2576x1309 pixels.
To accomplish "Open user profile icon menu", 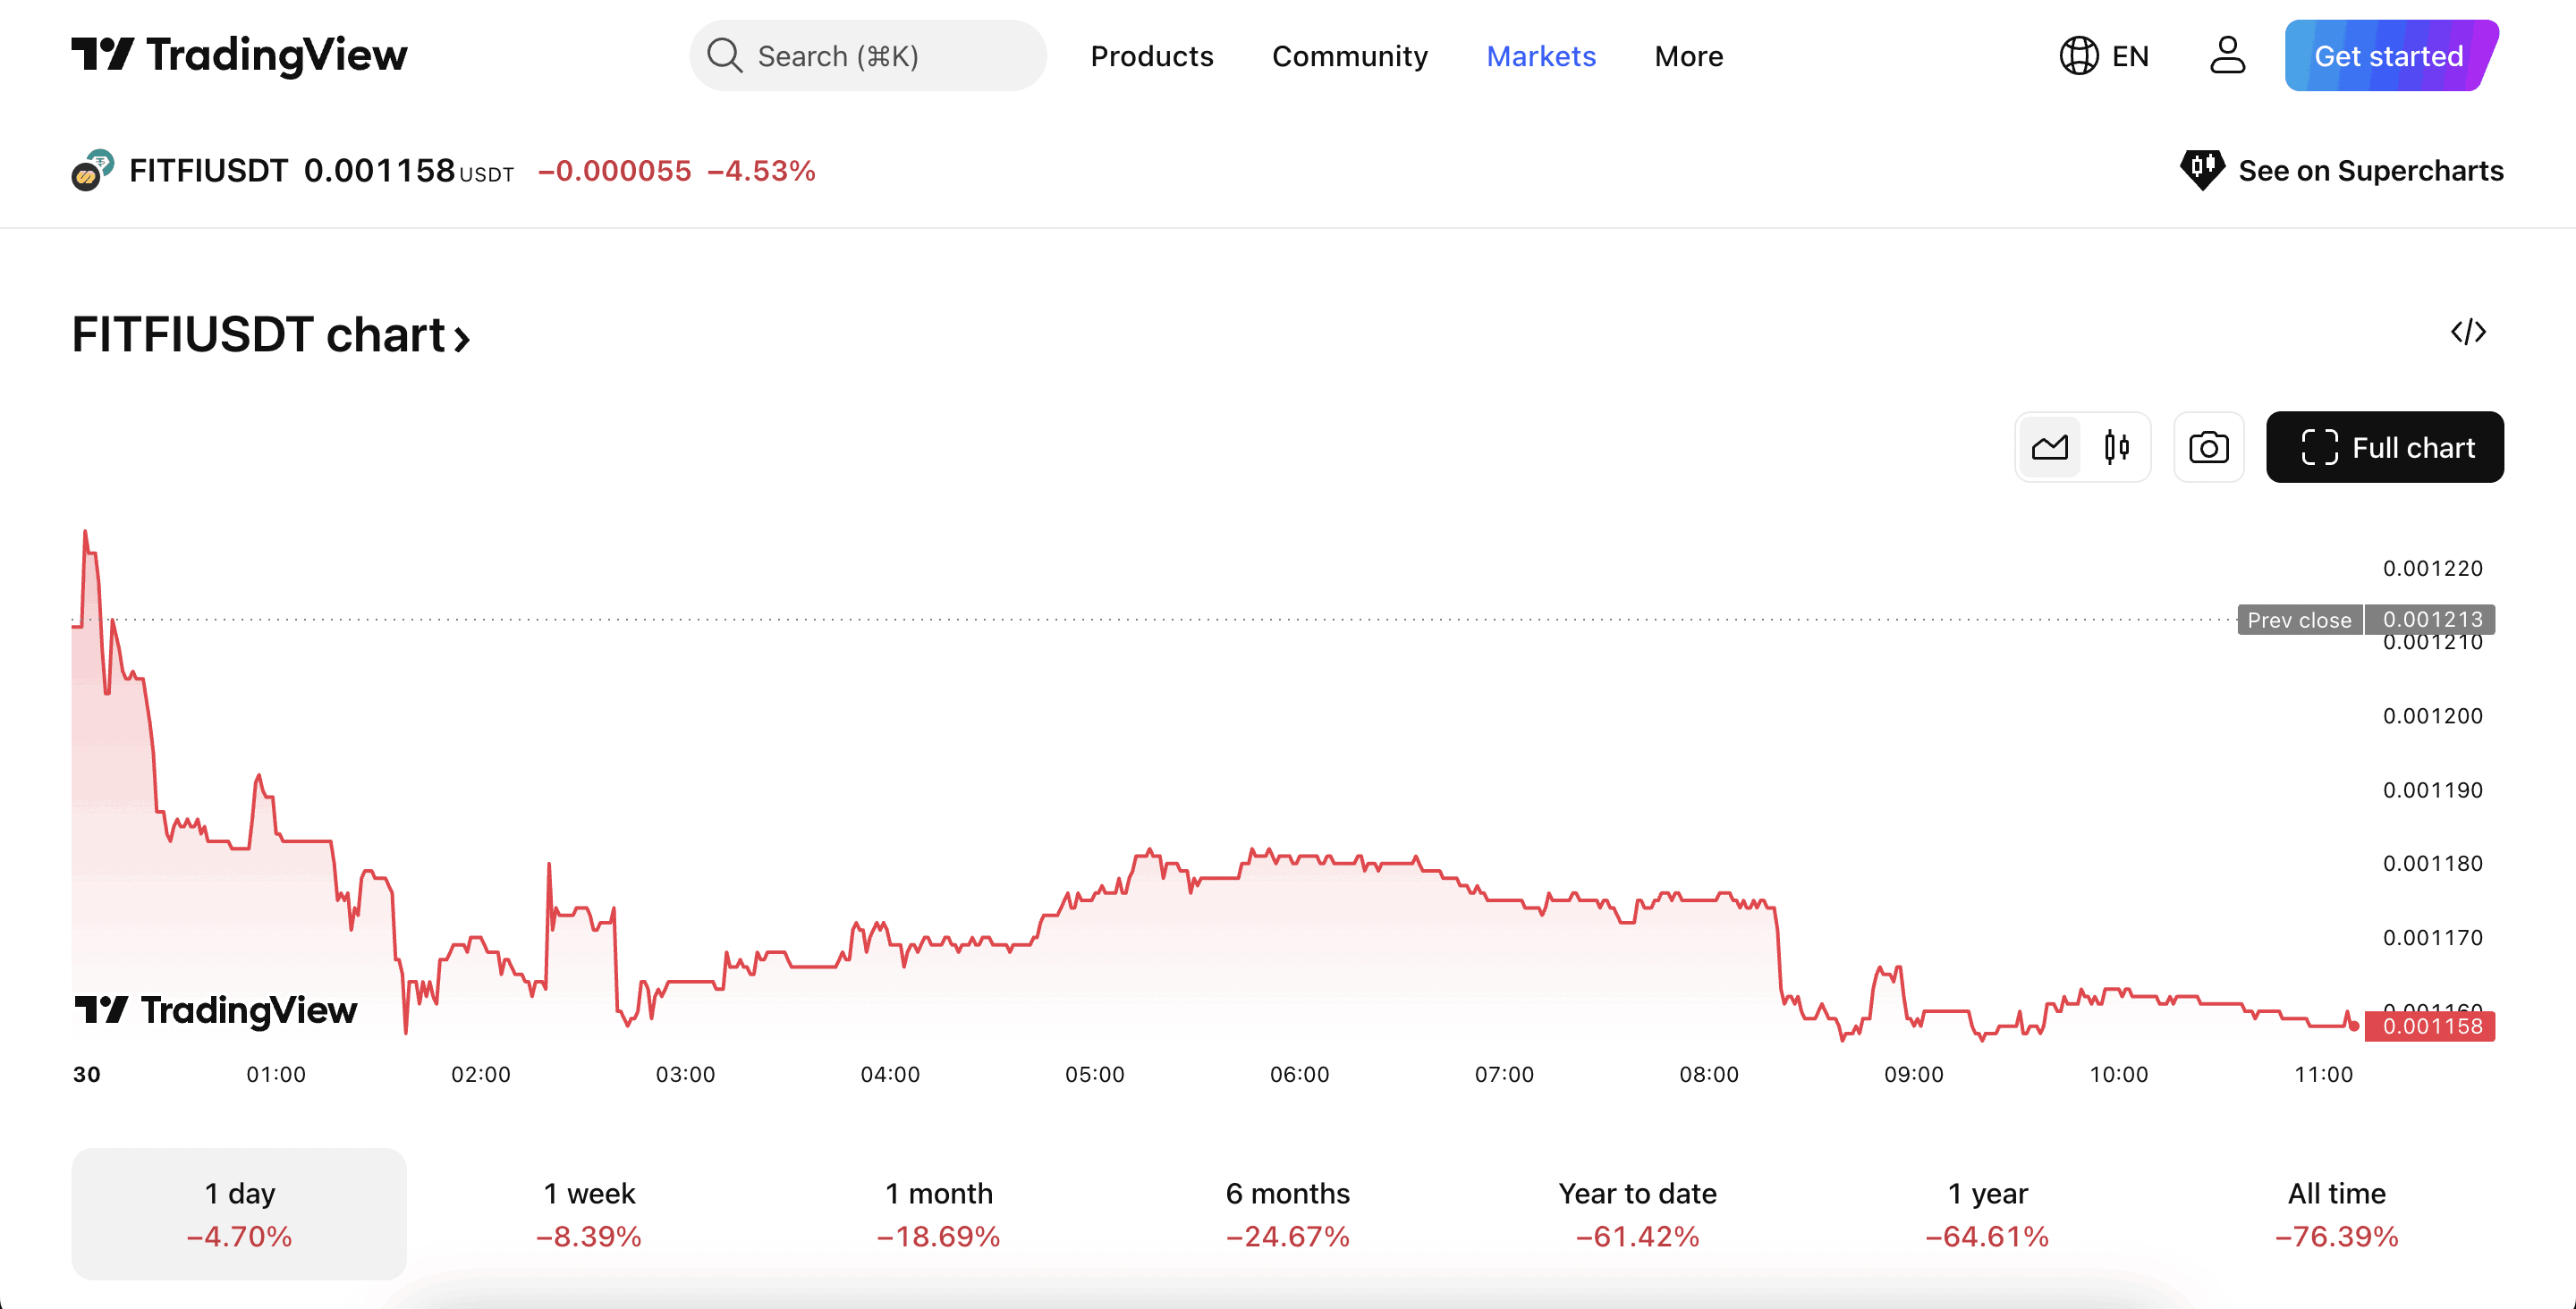I will coord(2227,55).
